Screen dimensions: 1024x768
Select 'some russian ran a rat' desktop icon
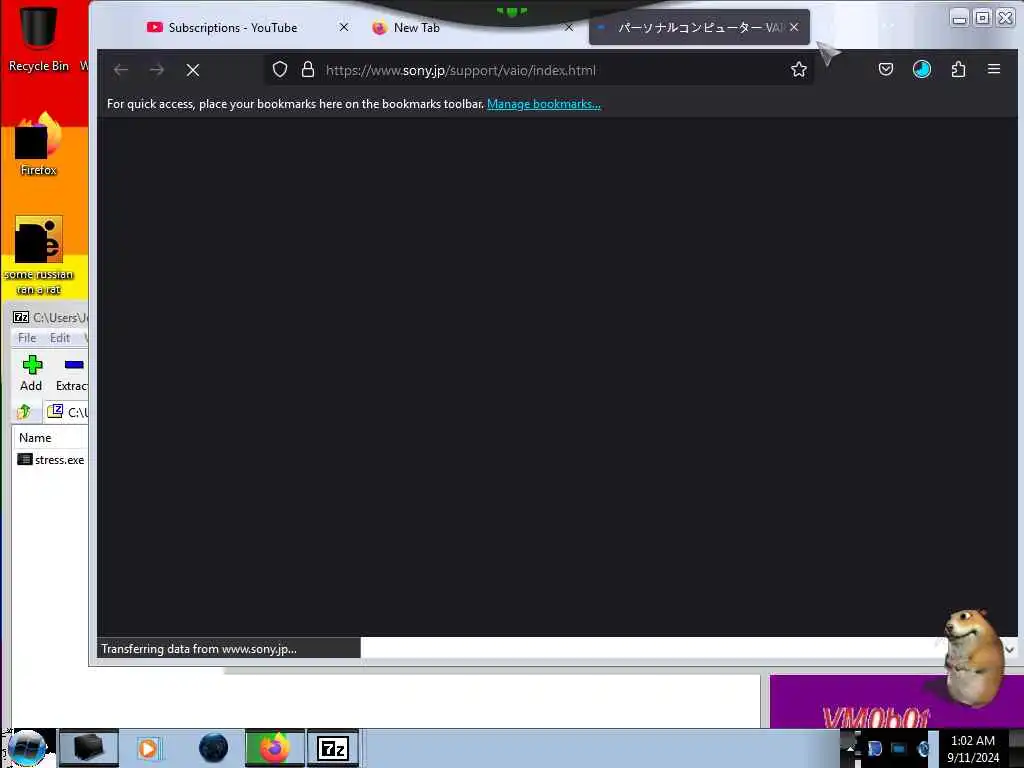[x=38, y=256]
